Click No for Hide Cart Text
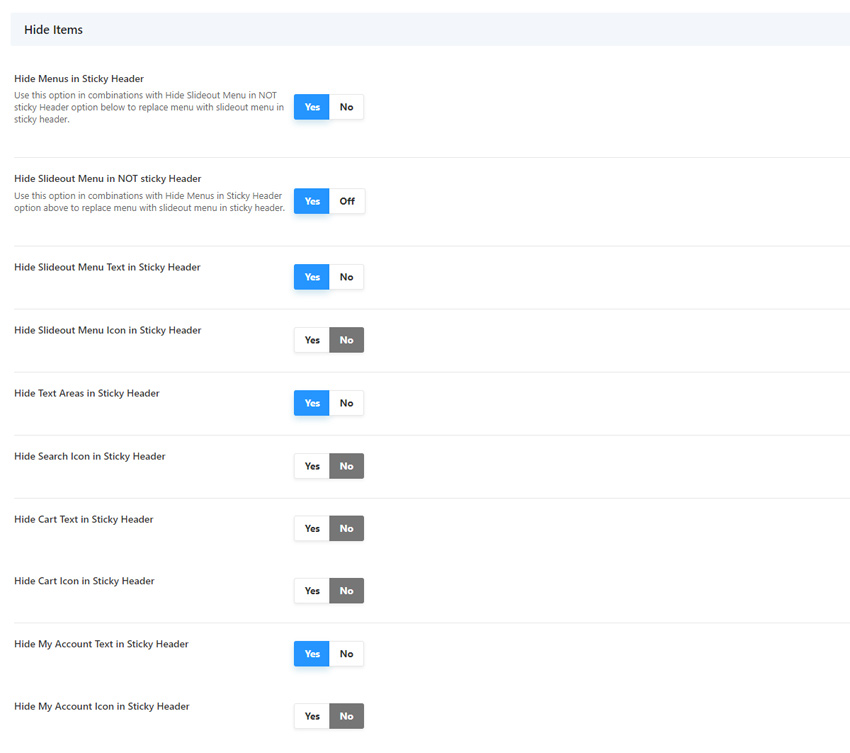 346,528
